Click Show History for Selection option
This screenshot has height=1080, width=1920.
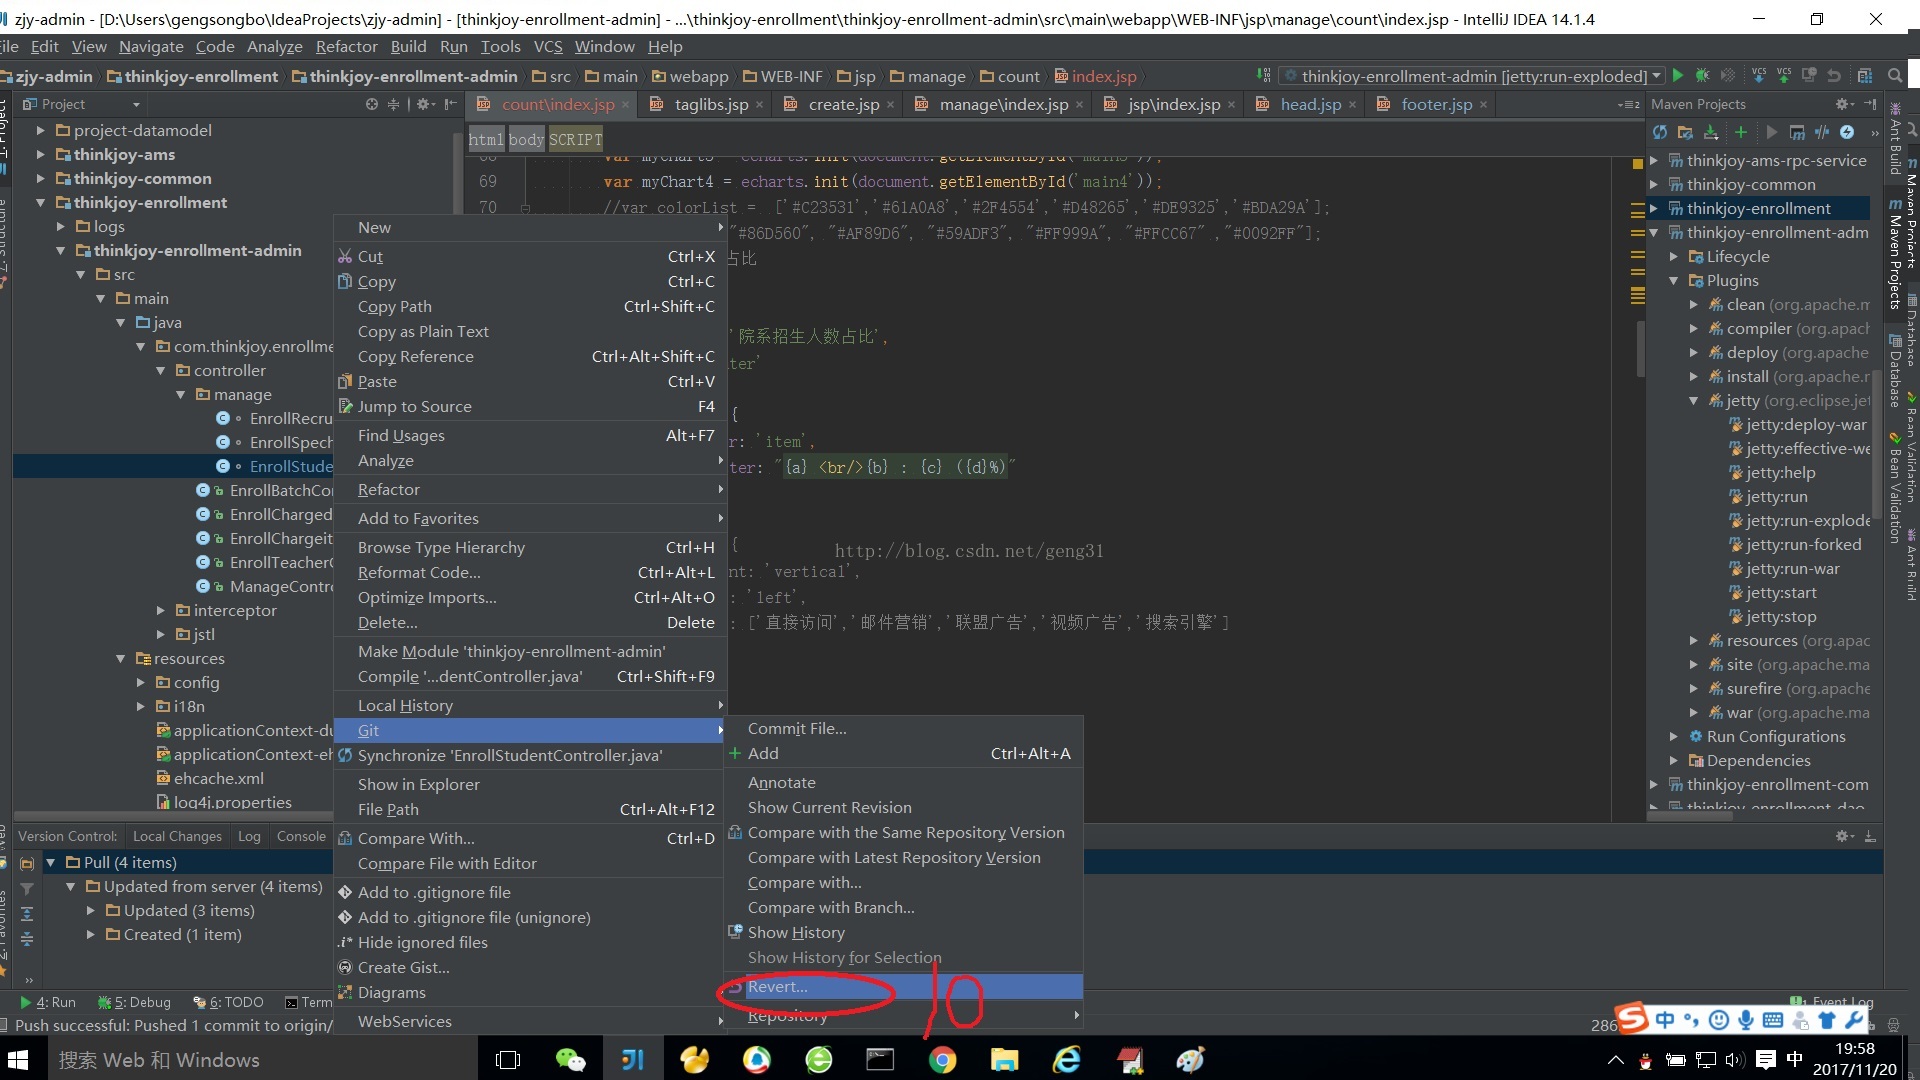pos(844,957)
